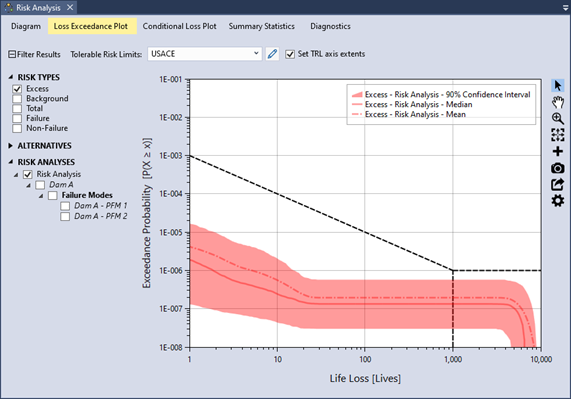This screenshot has width=571, height=399.
Task: Select the pointer tool in plot toolbar
Action: pos(558,86)
